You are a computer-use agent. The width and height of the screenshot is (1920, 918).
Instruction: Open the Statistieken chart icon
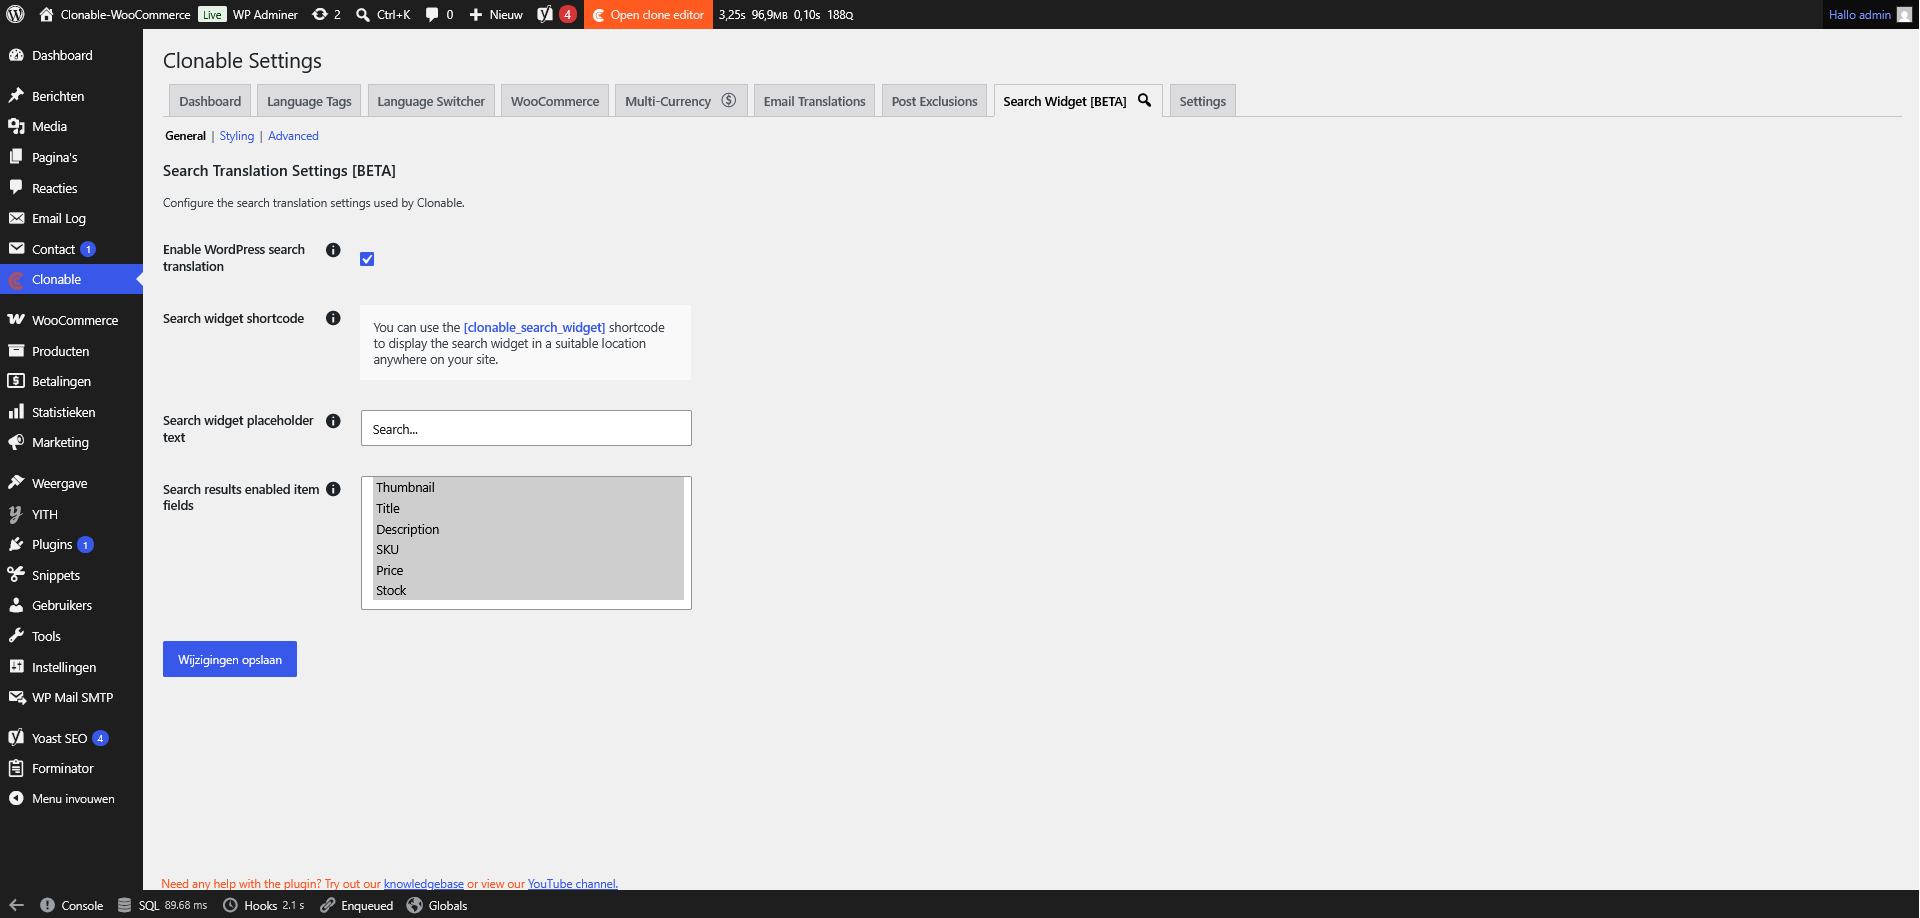click(16, 412)
